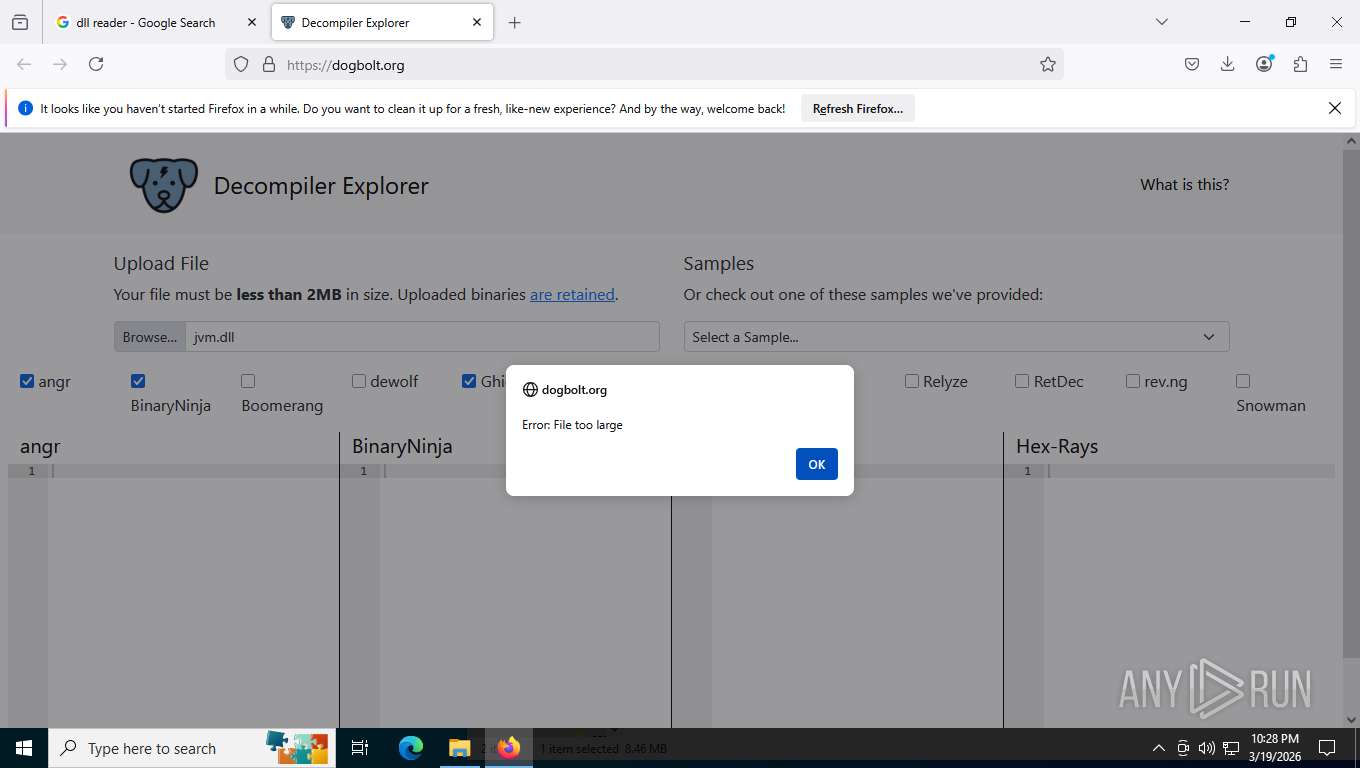Open the extensions puzzle icon
The height and width of the screenshot is (768, 1360).
(x=1300, y=64)
